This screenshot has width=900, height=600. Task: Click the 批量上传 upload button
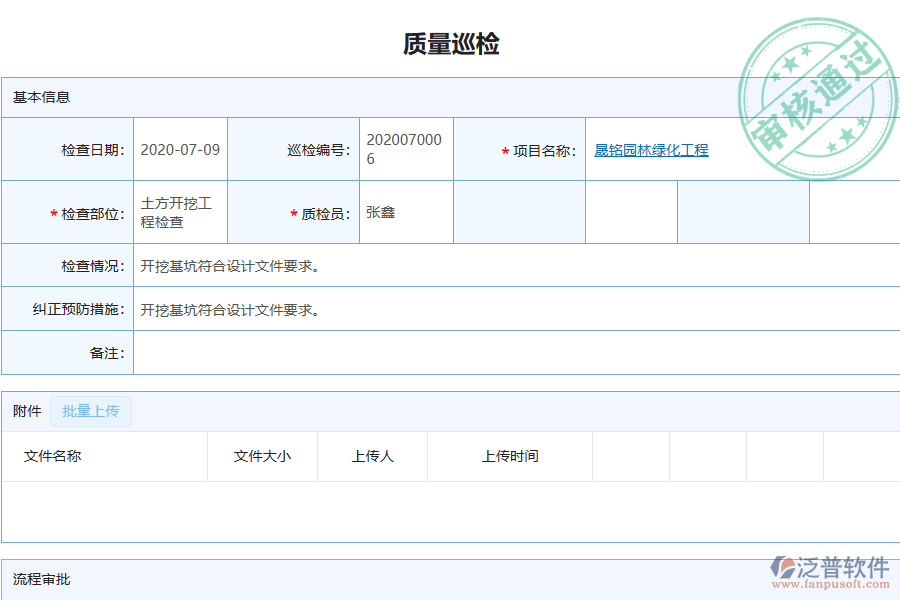point(90,411)
